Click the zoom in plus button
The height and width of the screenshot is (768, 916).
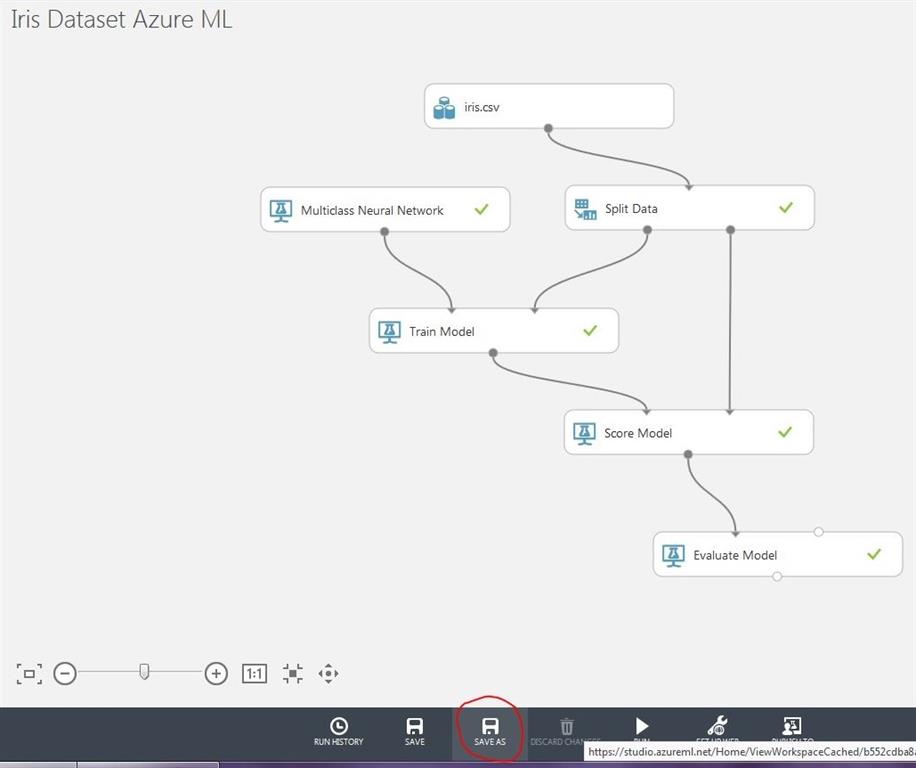[x=216, y=673]
